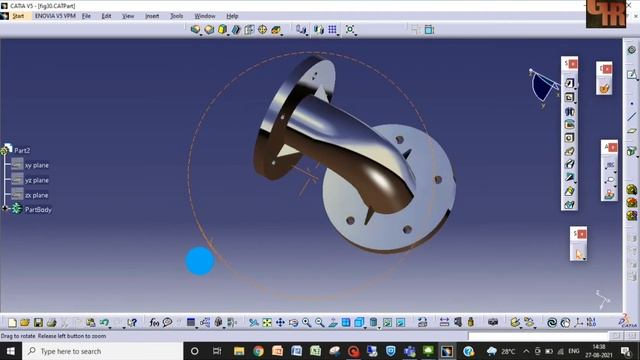
Task: Open the View Mode cylinder dropdown arrow
Action: point(379,327)
